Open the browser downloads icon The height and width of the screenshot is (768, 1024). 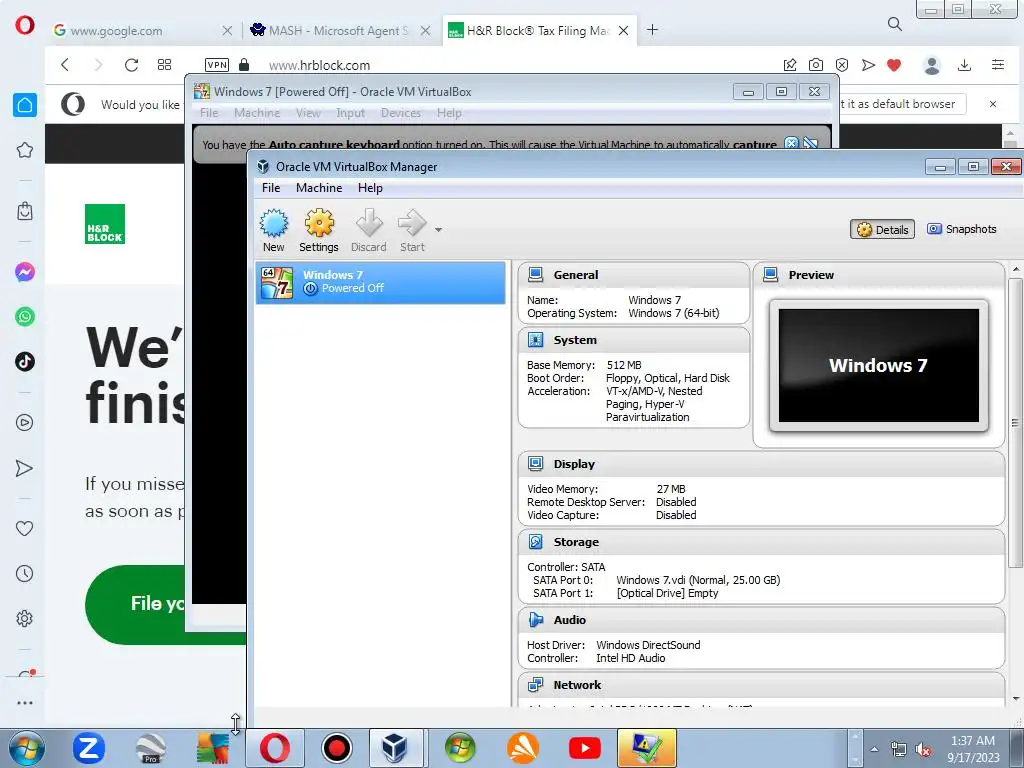964,65
